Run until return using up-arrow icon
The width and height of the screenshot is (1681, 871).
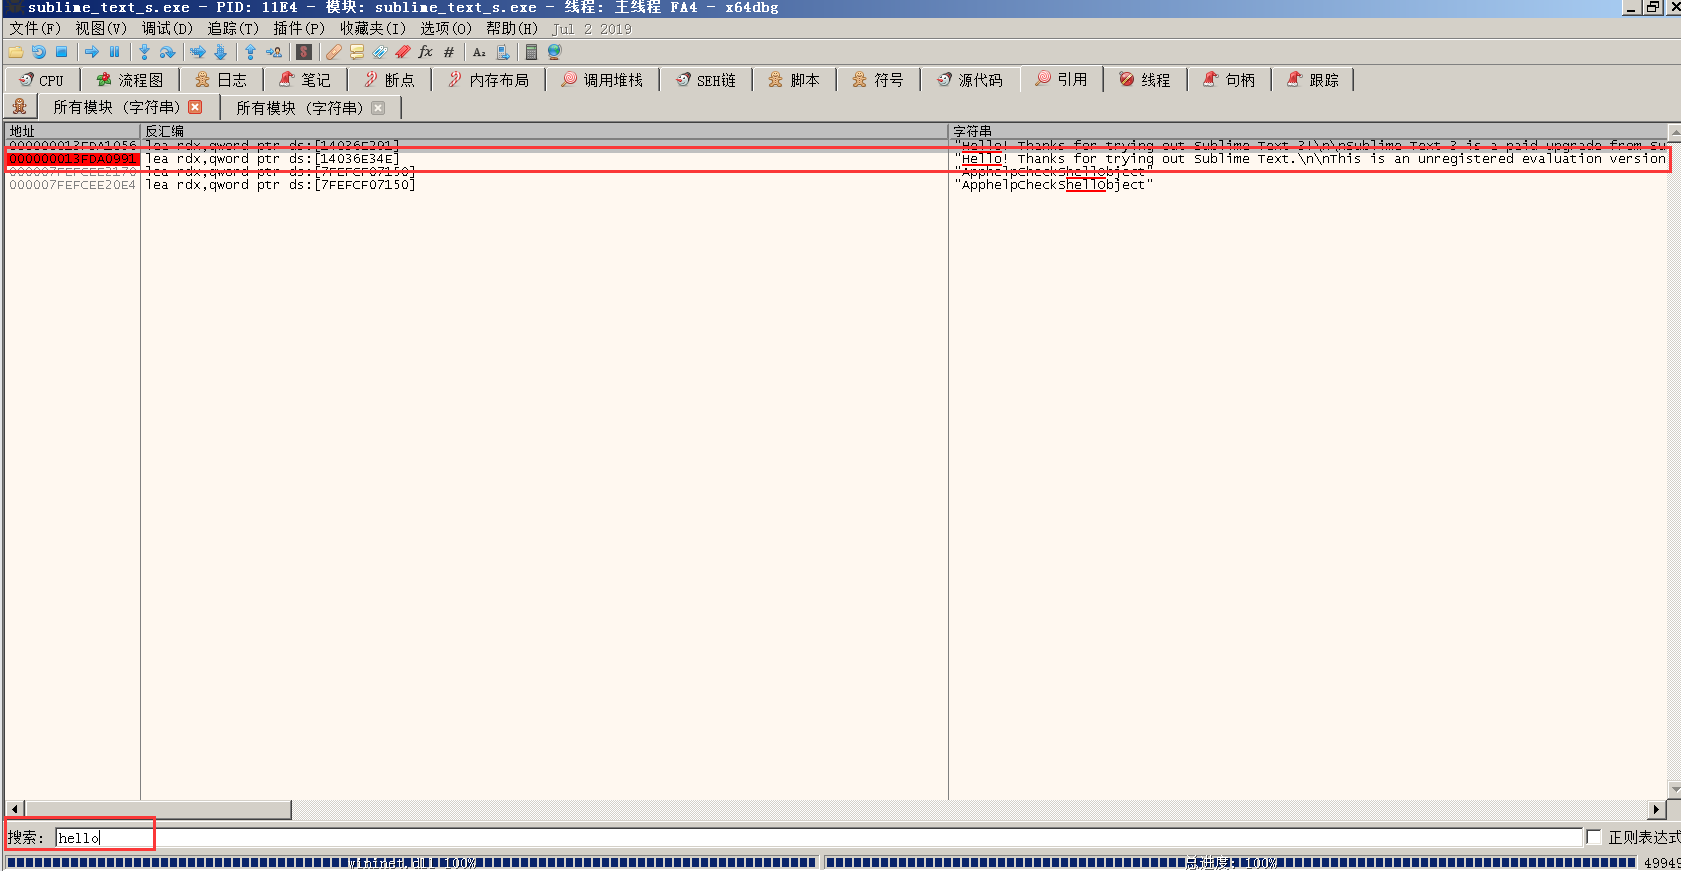pos(250,52)
